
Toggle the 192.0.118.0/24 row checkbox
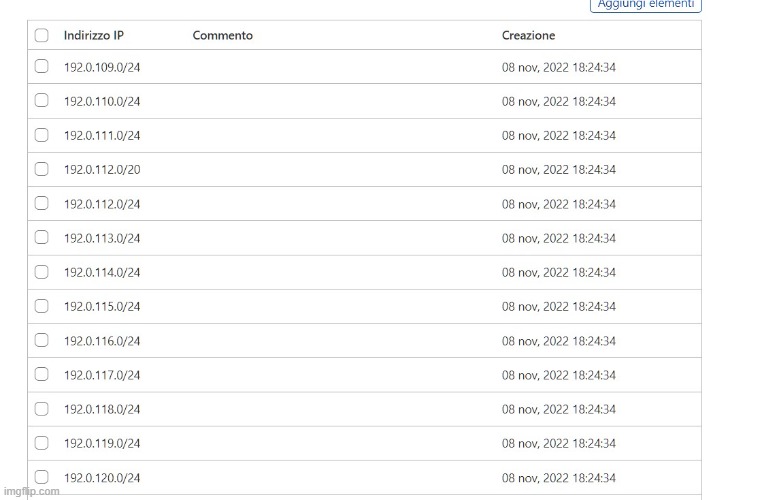coord(41,409)
